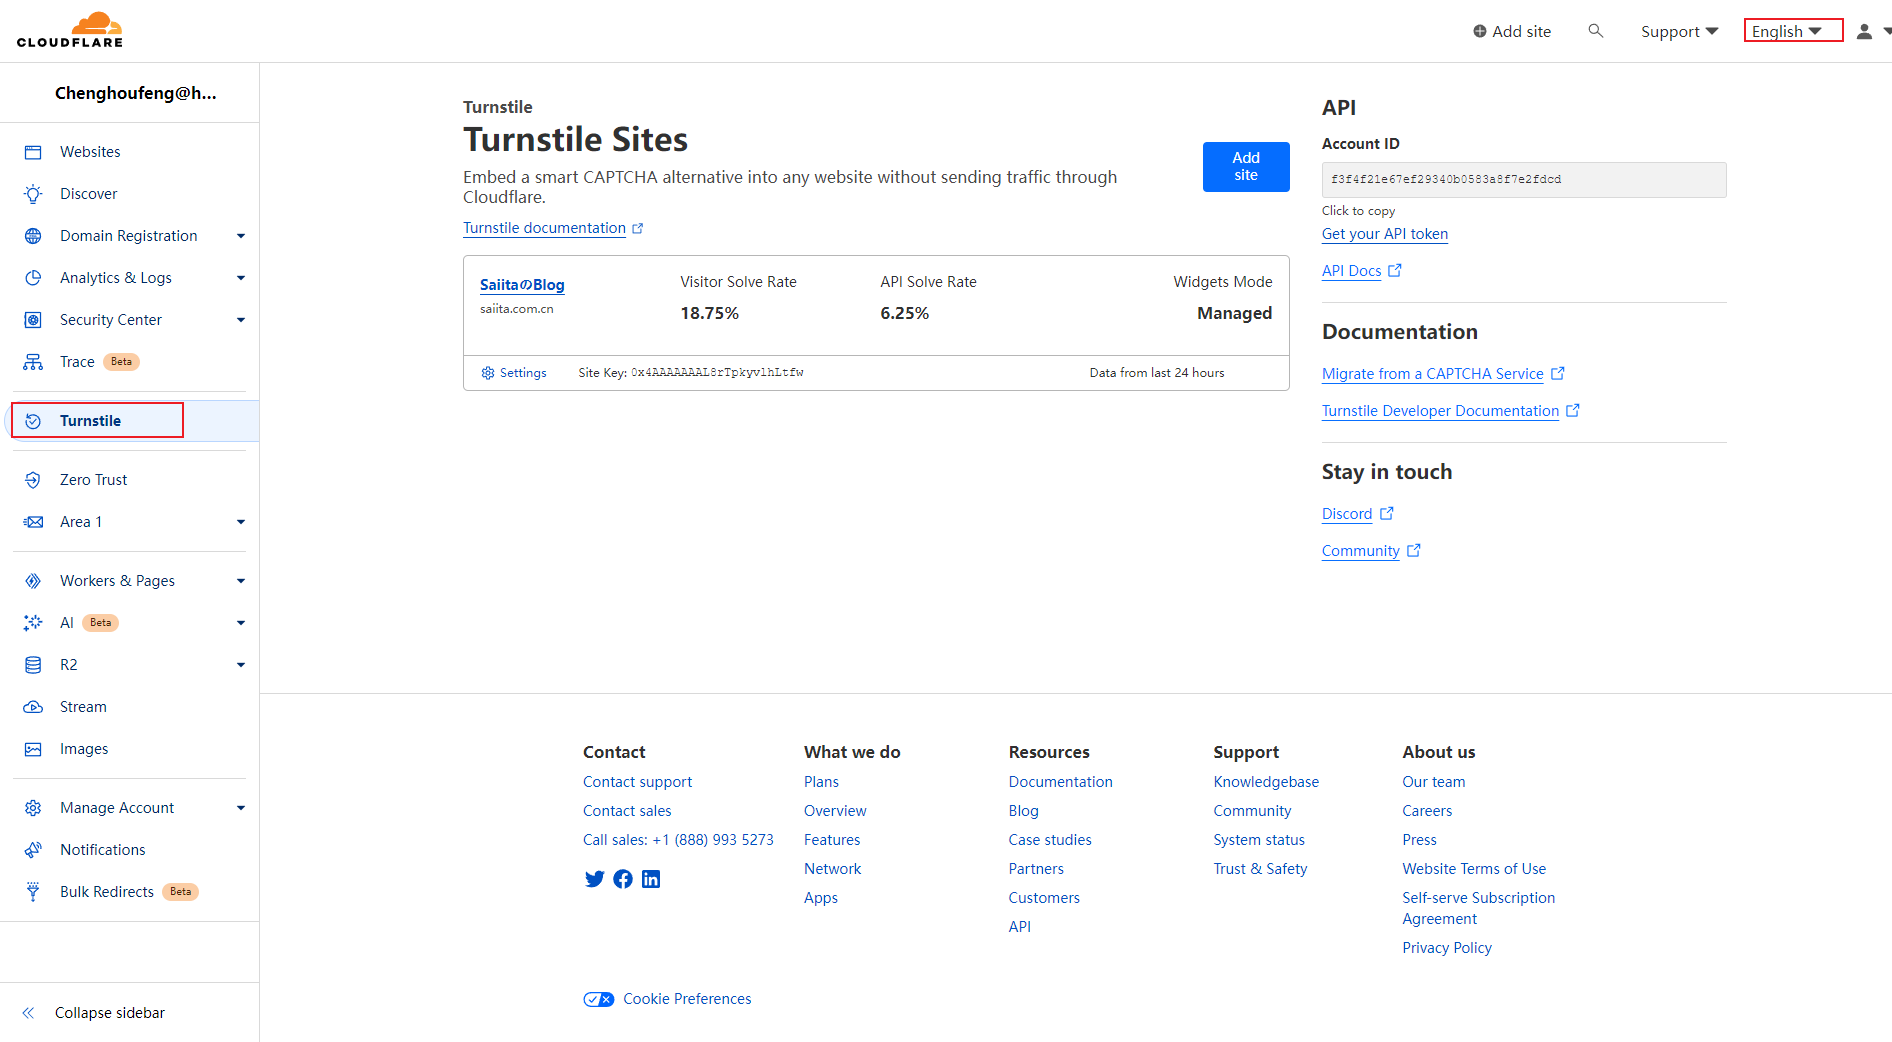Click the Collapse sidebar chevron icon

(x=29, y=1013)
